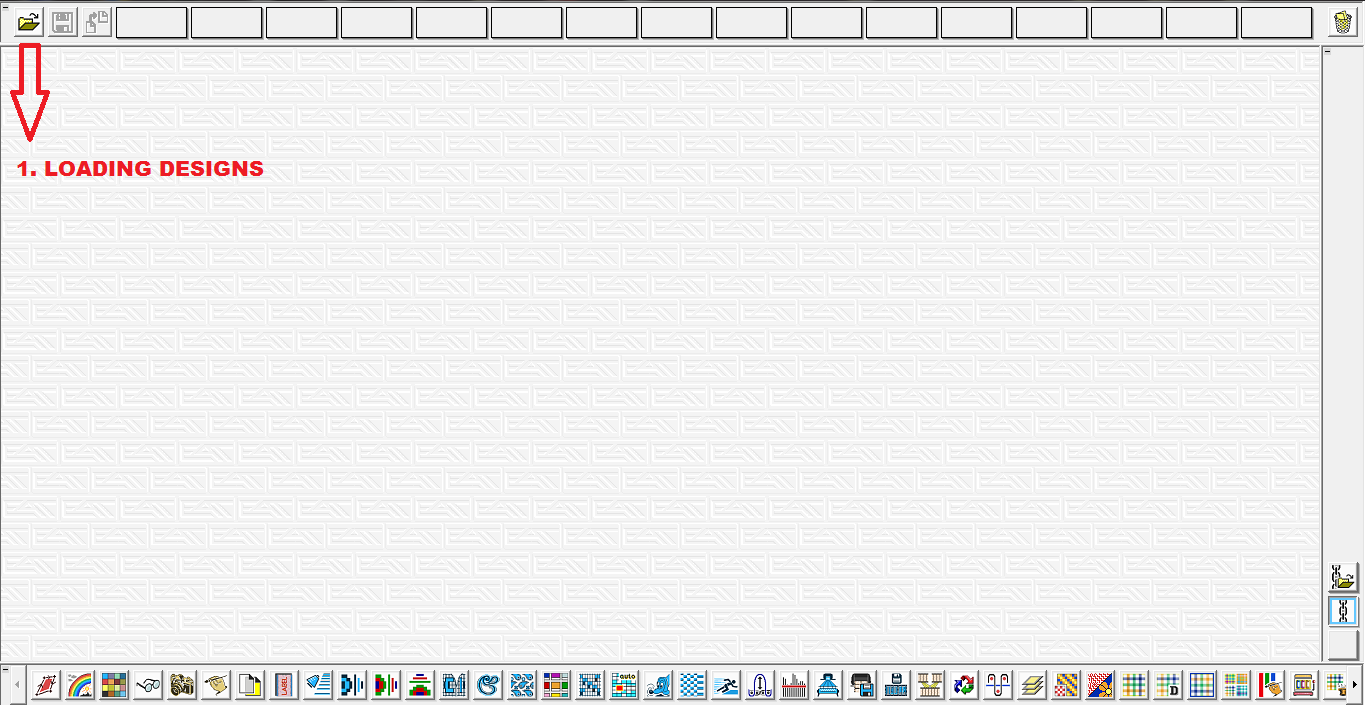The width and height of the screenshot is (1365, 705).
Task: Click the floppy disk over blue loom icon
Action: (x=896, y=685)
